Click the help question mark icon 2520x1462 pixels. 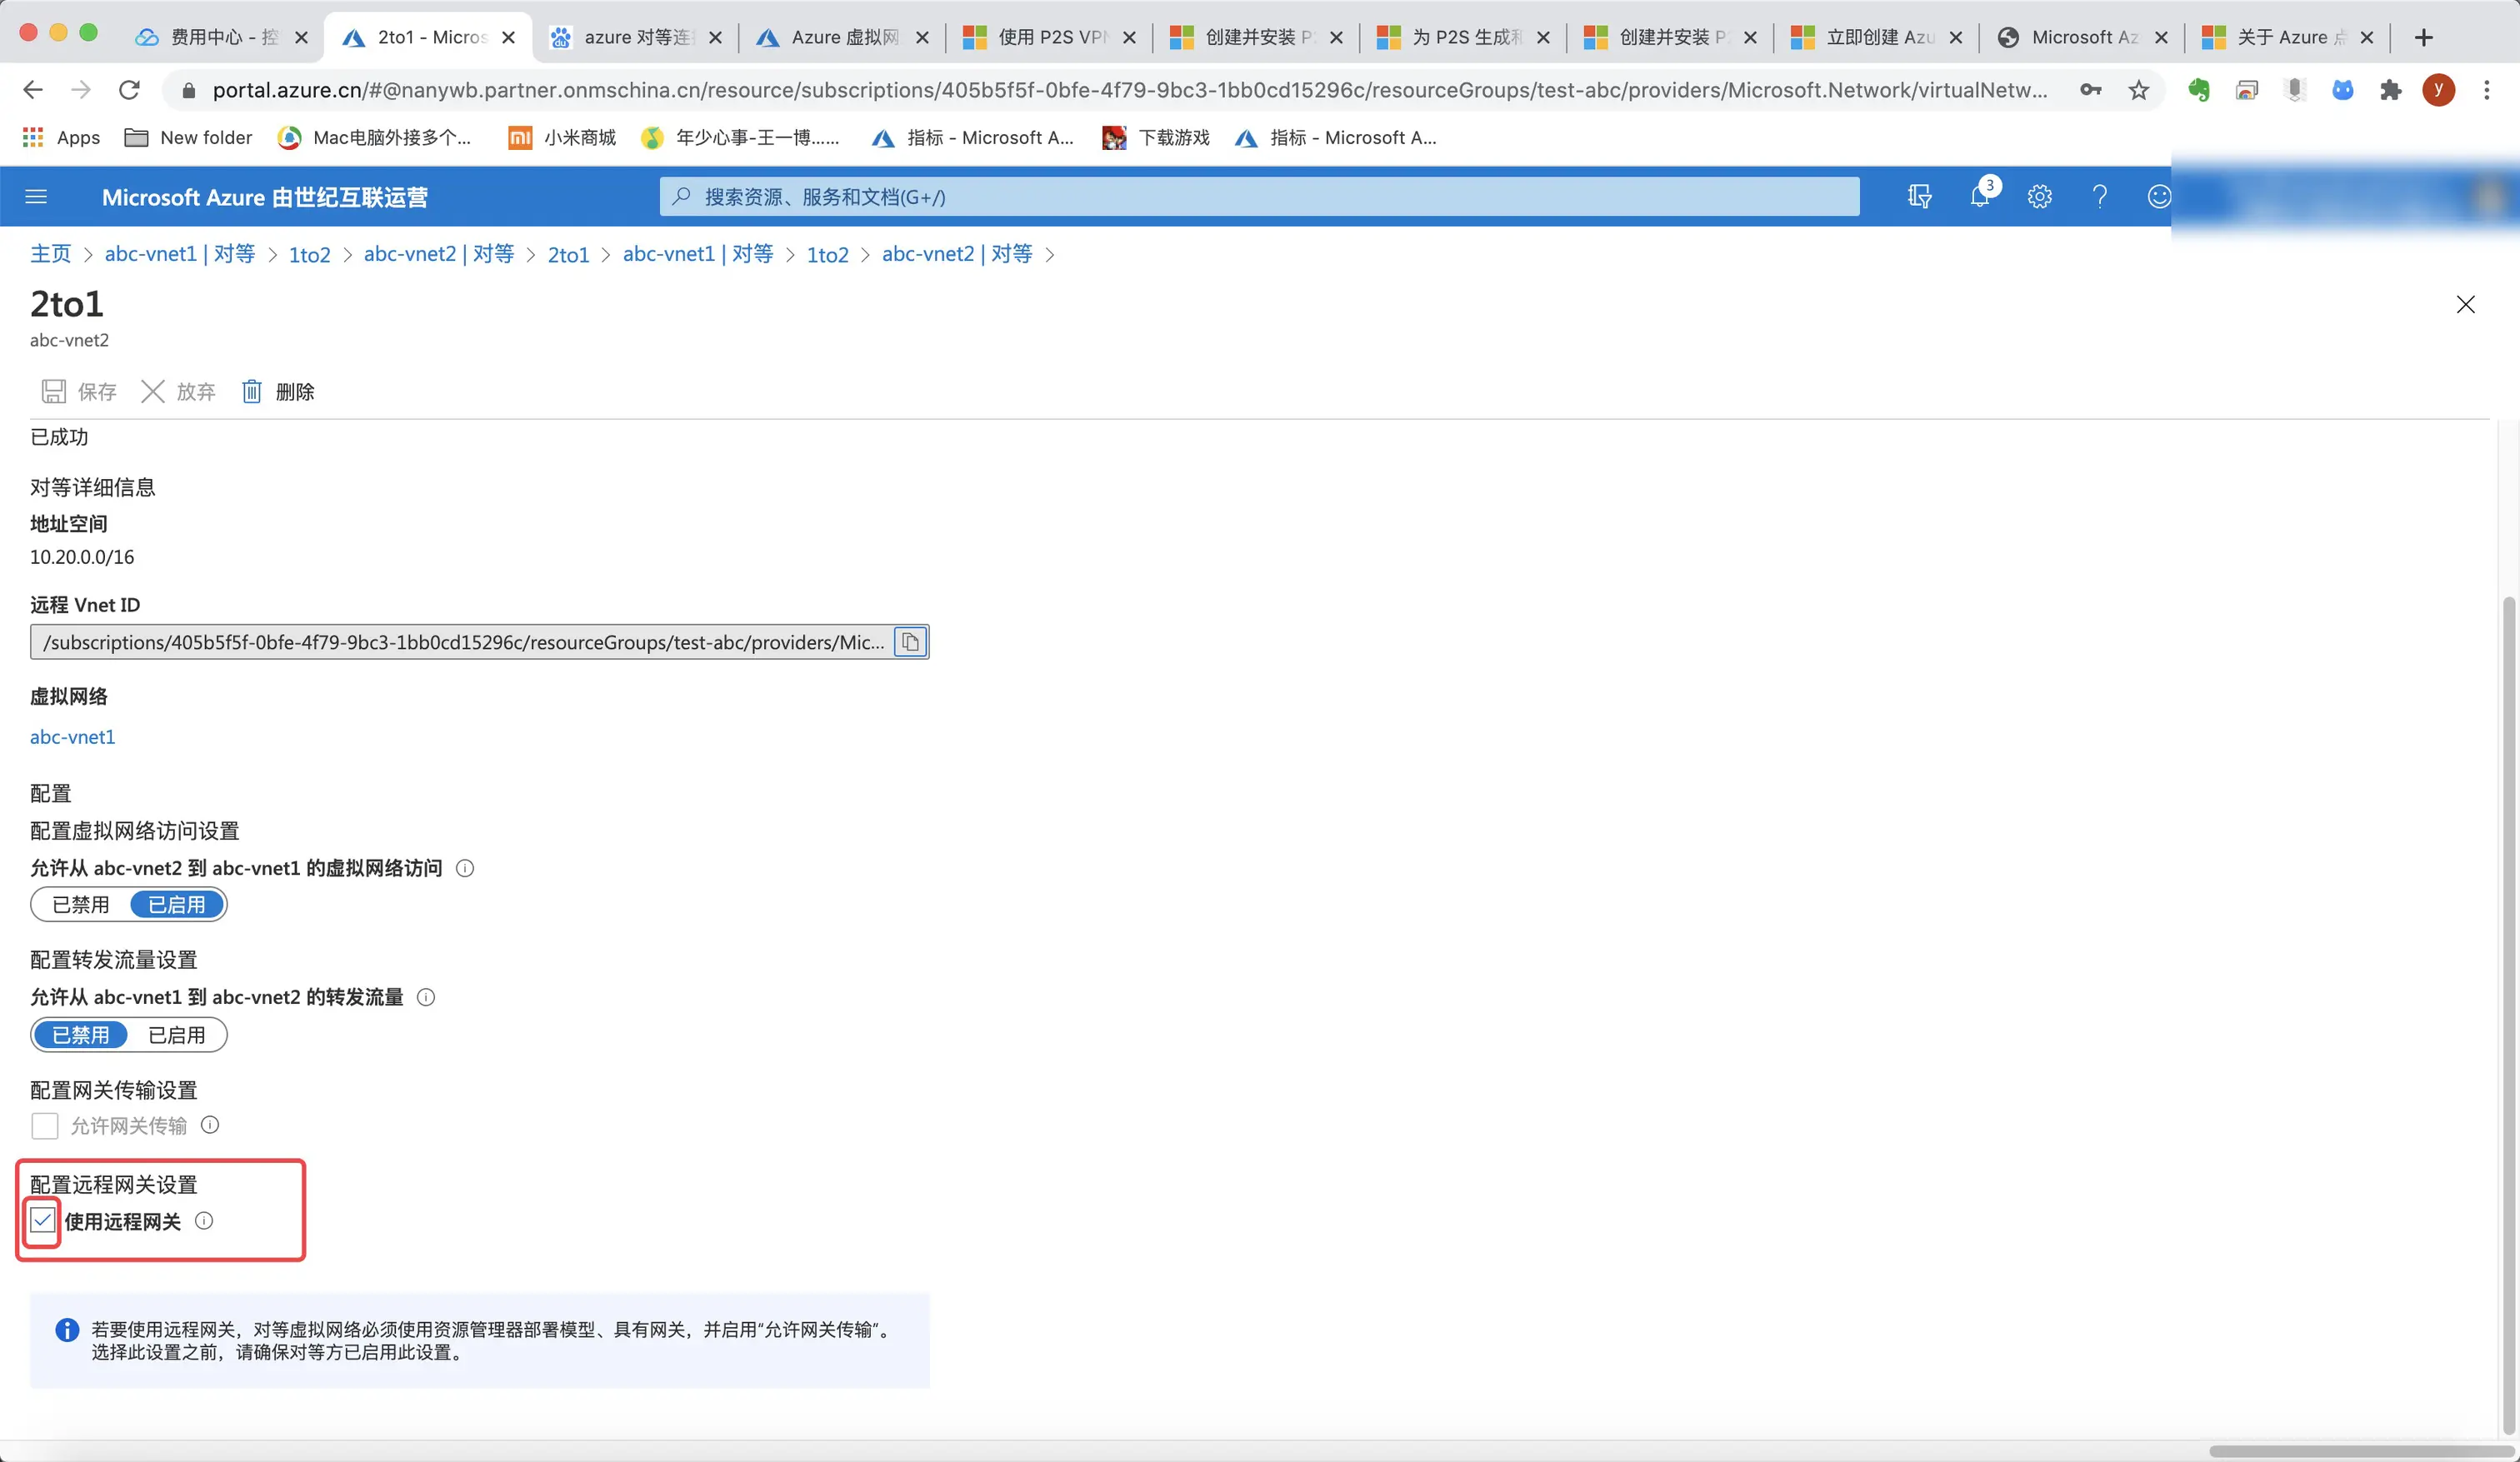point(2099,197)
